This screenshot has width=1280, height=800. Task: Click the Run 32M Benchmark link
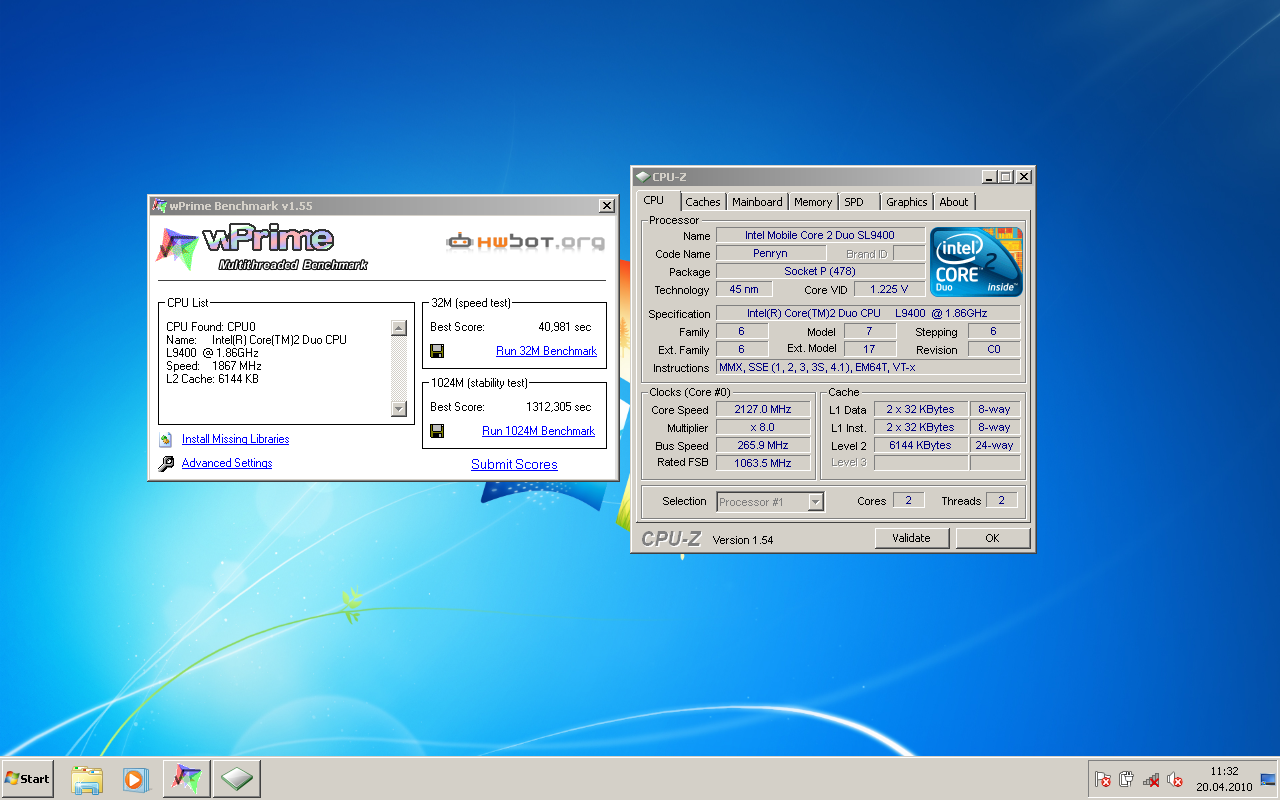pyautogui.click(x=546, y=351)
